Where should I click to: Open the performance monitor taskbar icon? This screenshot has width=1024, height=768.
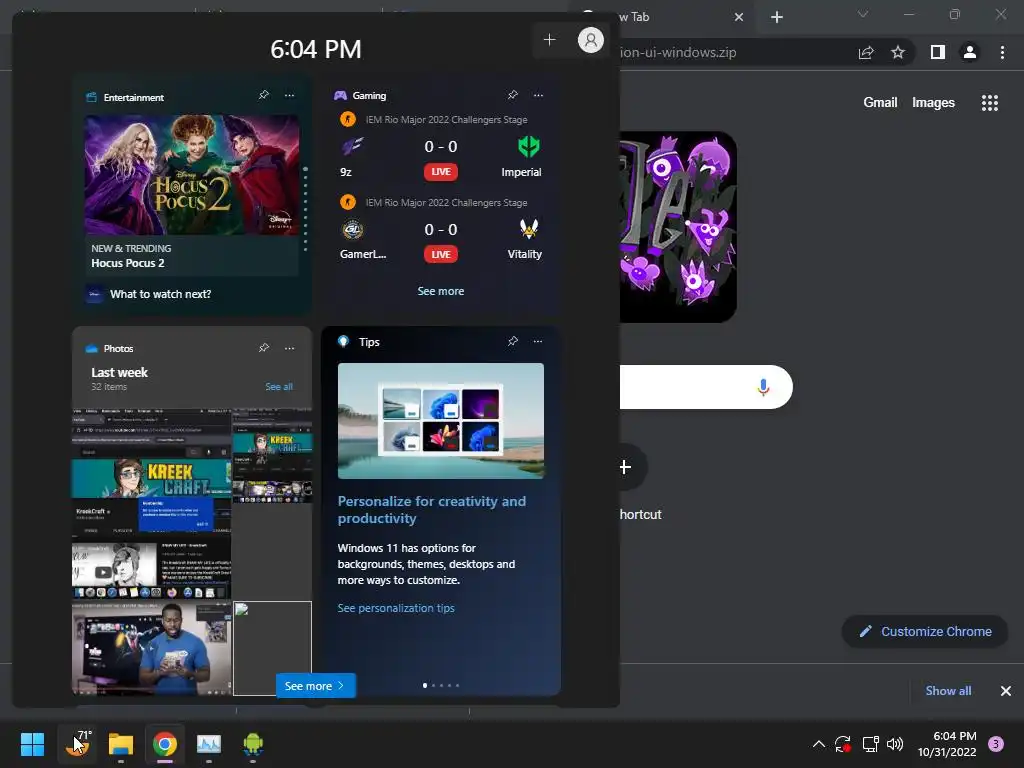[209, 744]
